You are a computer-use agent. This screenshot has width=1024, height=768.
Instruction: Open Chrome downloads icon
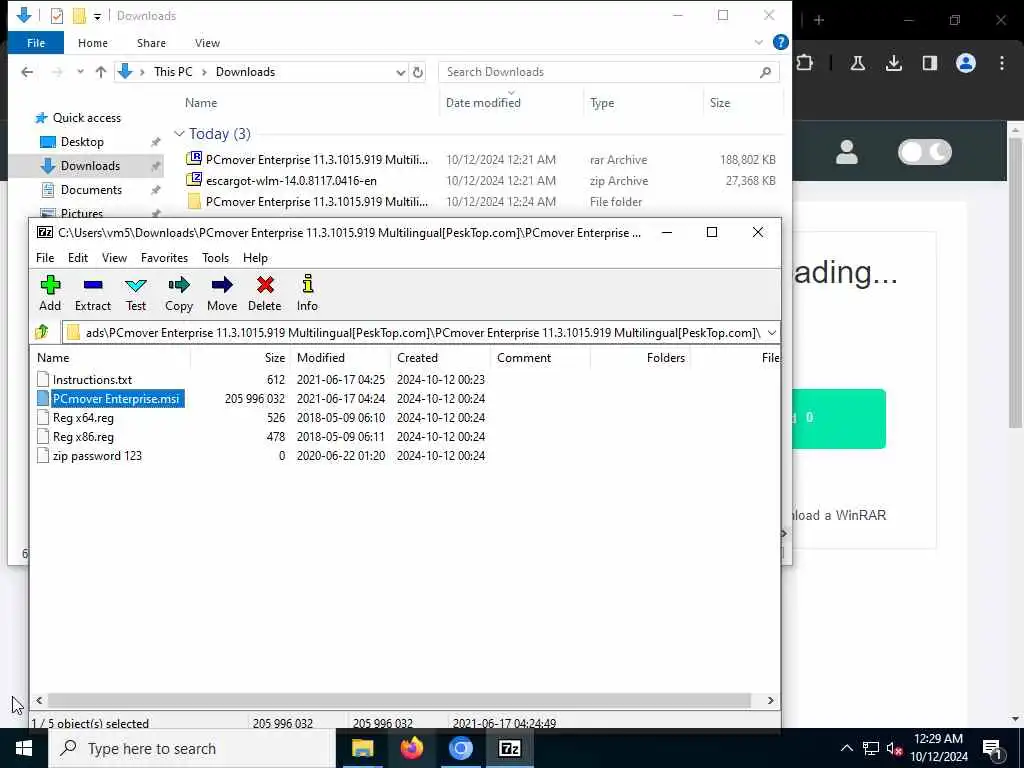click(x=893, y=63)
